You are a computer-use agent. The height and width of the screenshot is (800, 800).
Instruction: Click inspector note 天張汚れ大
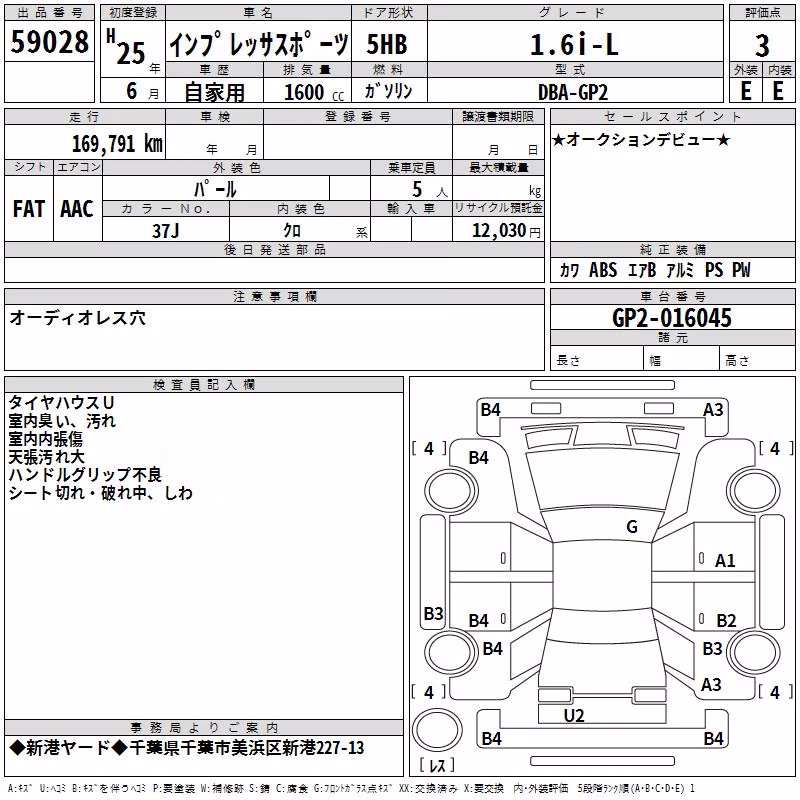[x=46, y=457]
